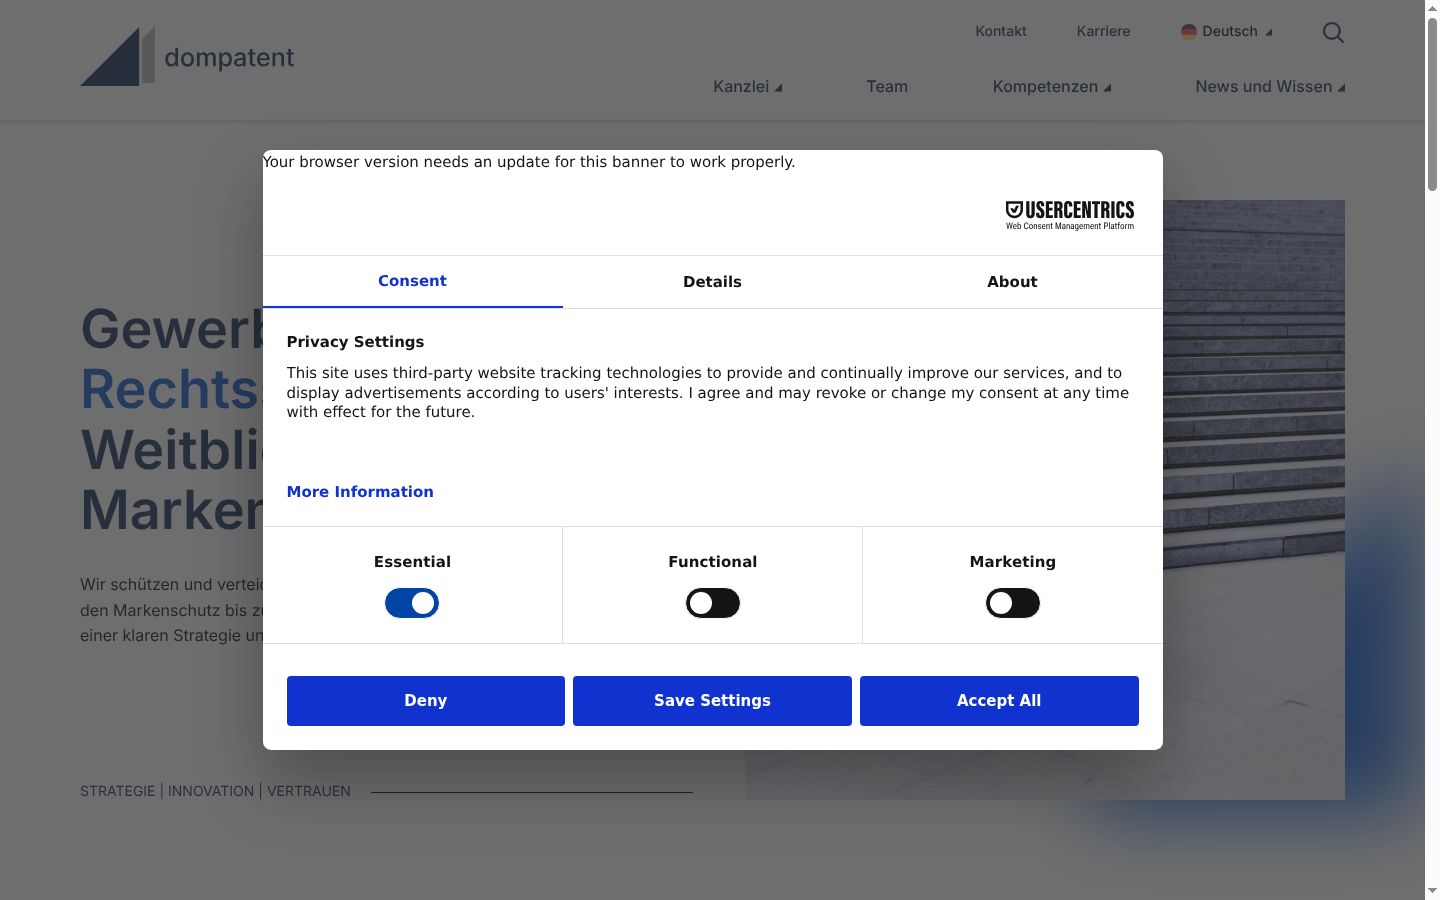
Task: Click the Usercentrics logo
Action: click(1069, 214)
